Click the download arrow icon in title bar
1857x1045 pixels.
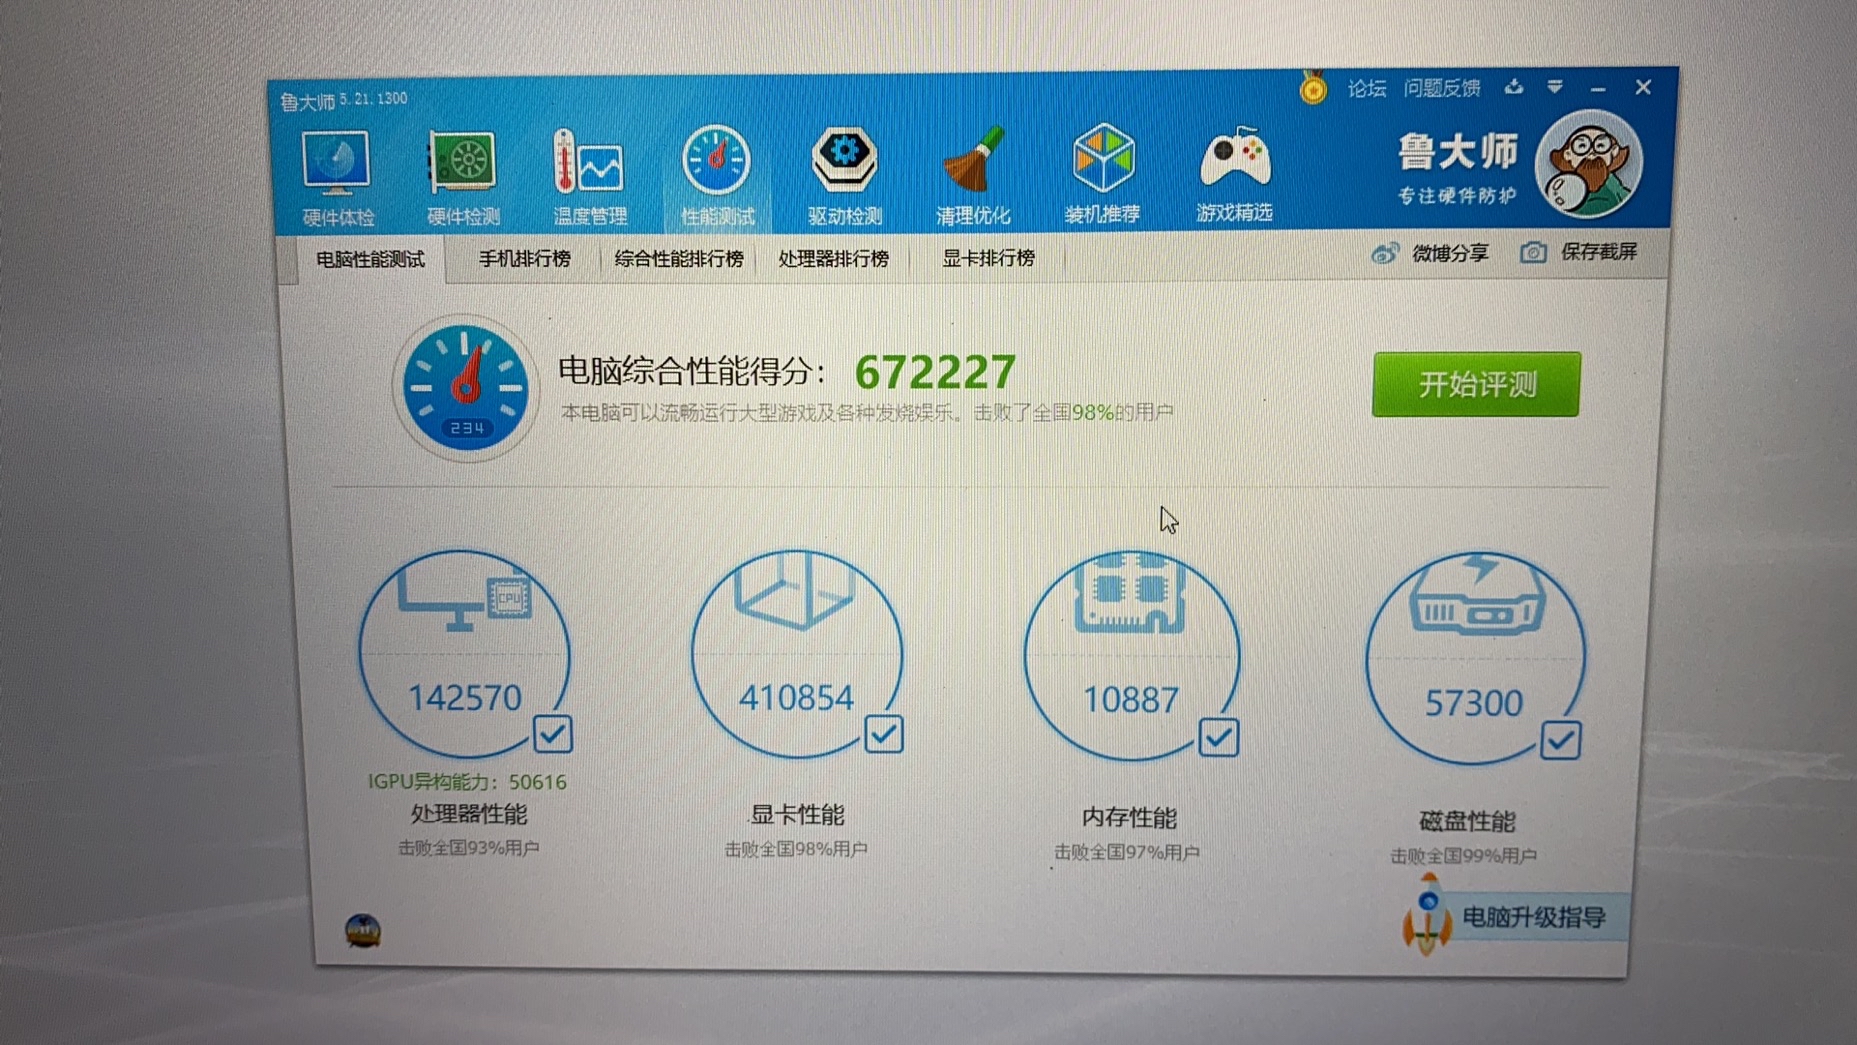(1514, 87)
